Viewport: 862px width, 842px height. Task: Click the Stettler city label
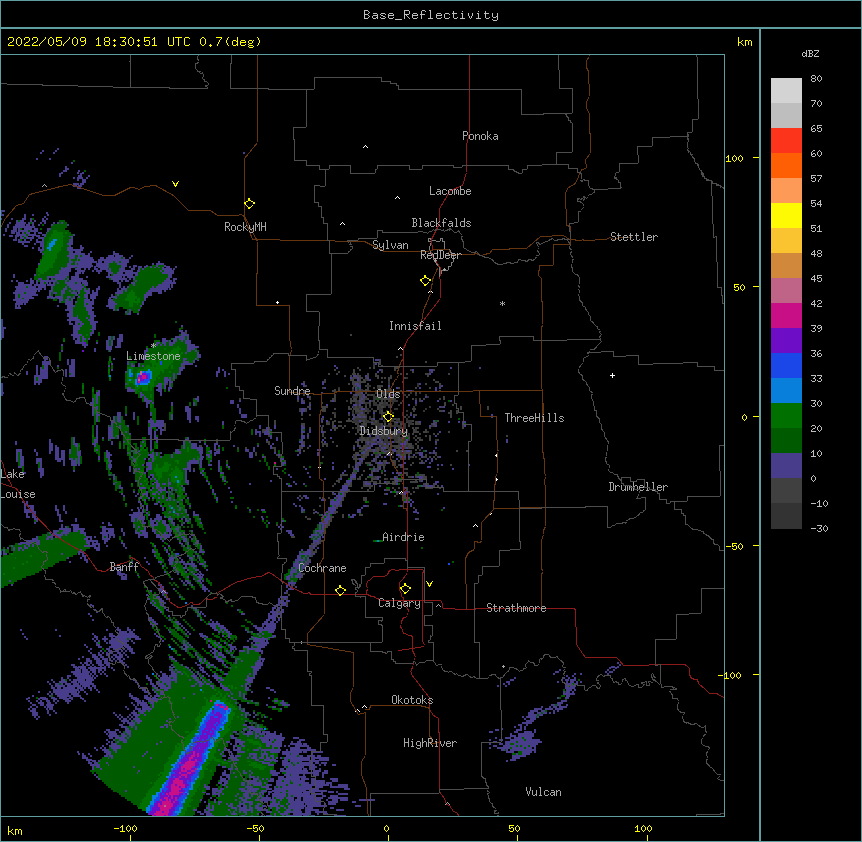(x=634, y=237)
